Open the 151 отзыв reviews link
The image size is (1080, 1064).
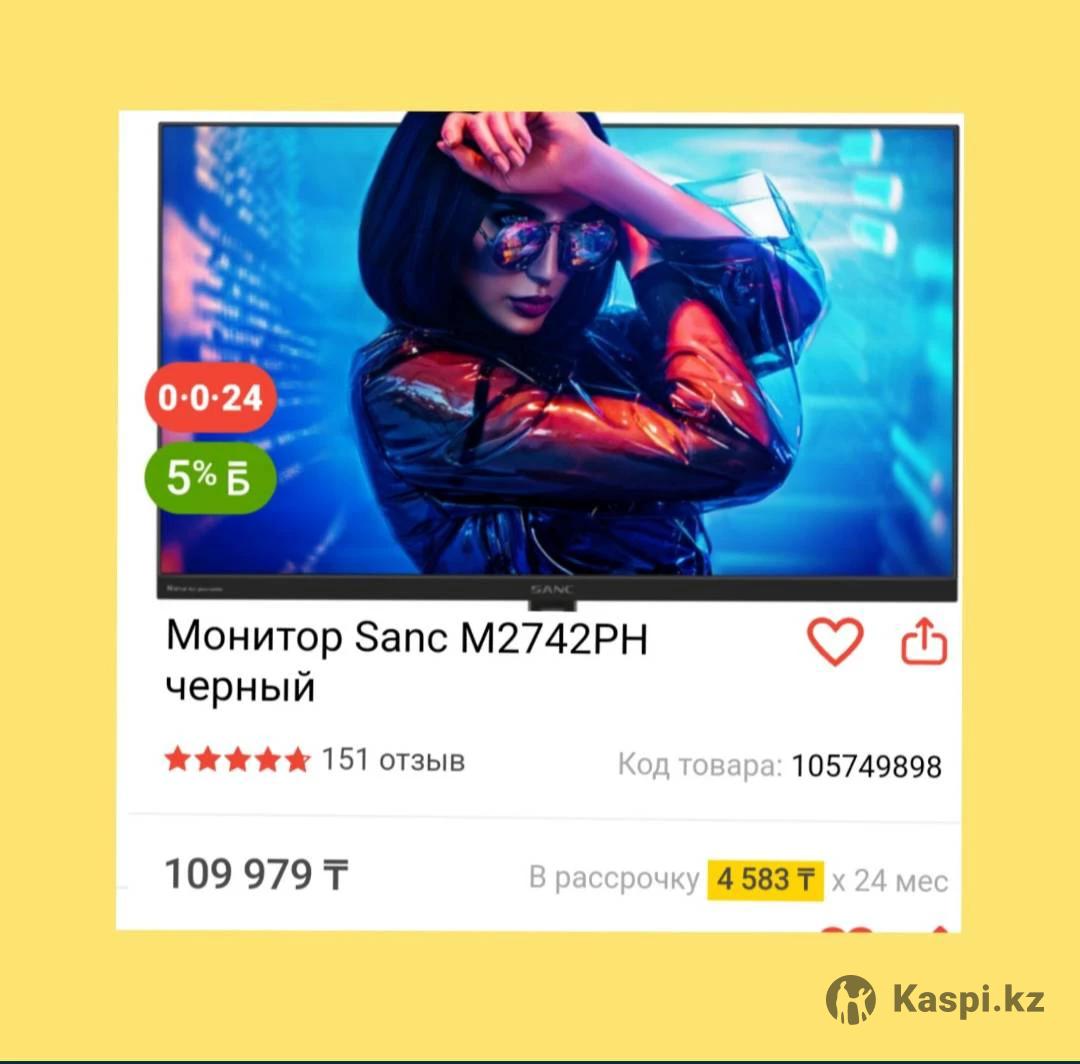393,760
